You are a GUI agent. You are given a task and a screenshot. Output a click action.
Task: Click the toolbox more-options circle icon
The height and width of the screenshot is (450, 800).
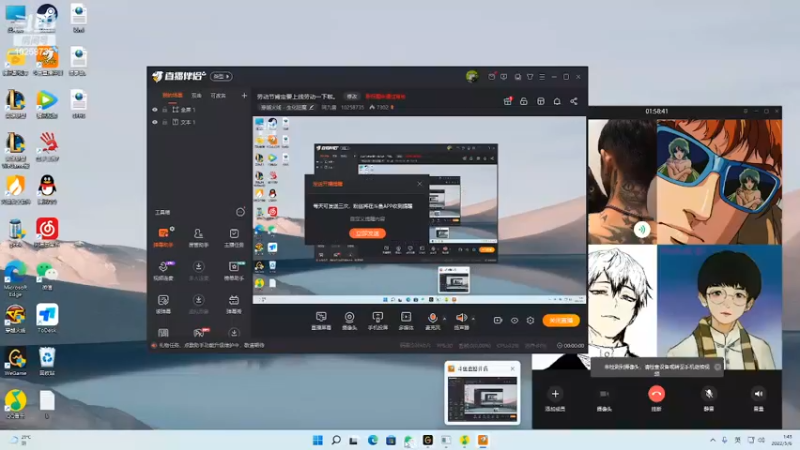coord(240,212)
